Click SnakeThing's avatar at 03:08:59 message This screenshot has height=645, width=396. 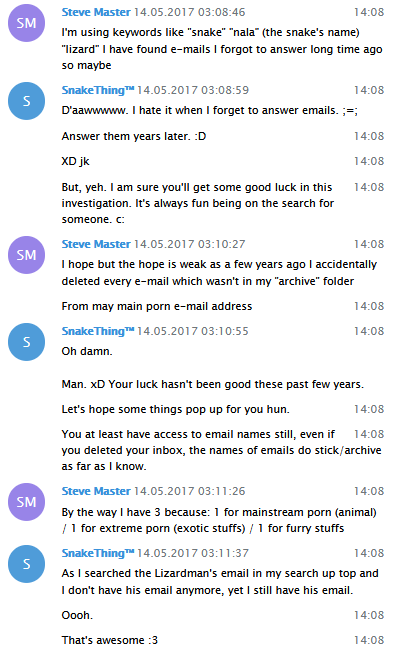(26, 101)
